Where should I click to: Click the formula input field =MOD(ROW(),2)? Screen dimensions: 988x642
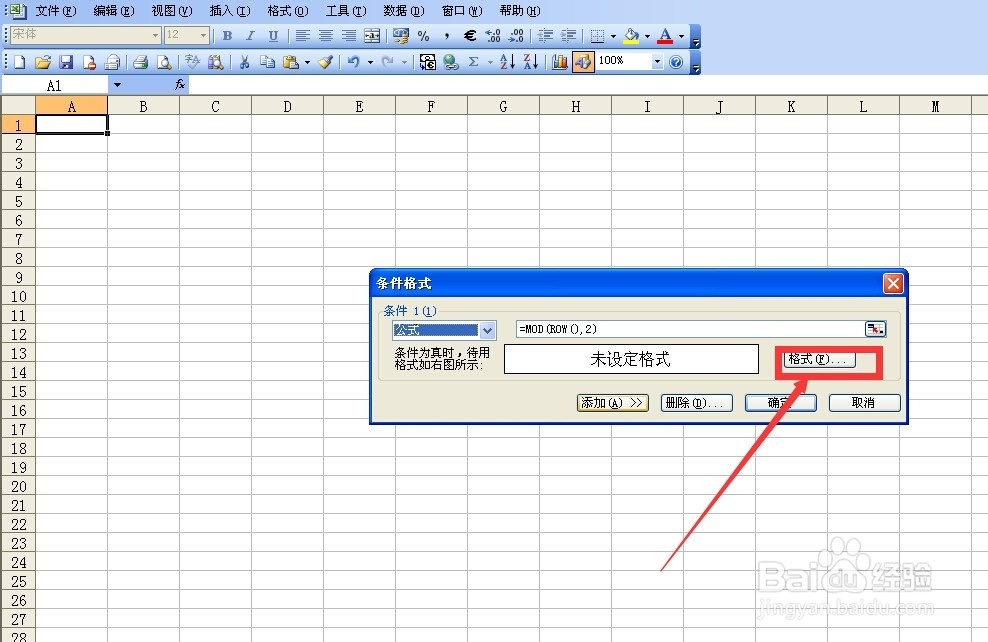pyautogui.click(x=690, y=329)
